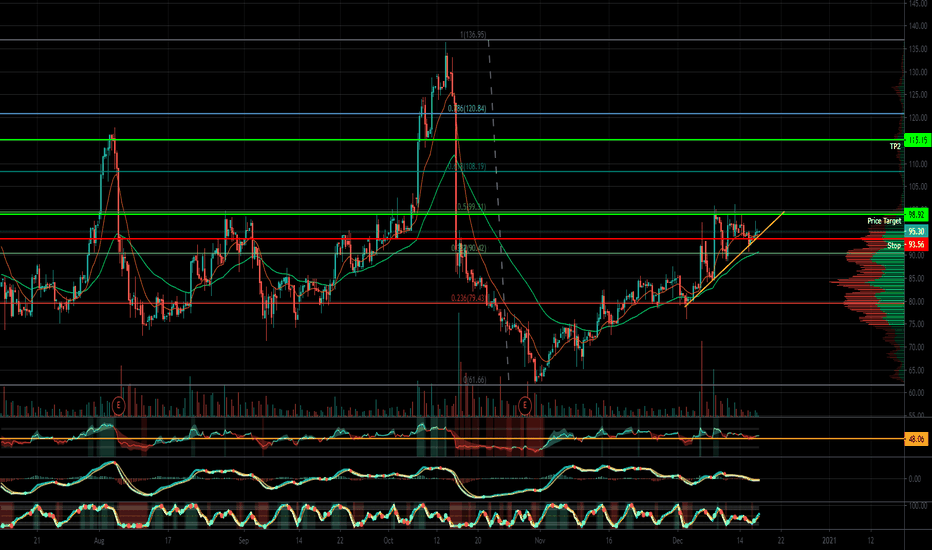This screenshot has width=932, height=550.
Task: Select the green 115.15 price label
Action: coord(917,140)
